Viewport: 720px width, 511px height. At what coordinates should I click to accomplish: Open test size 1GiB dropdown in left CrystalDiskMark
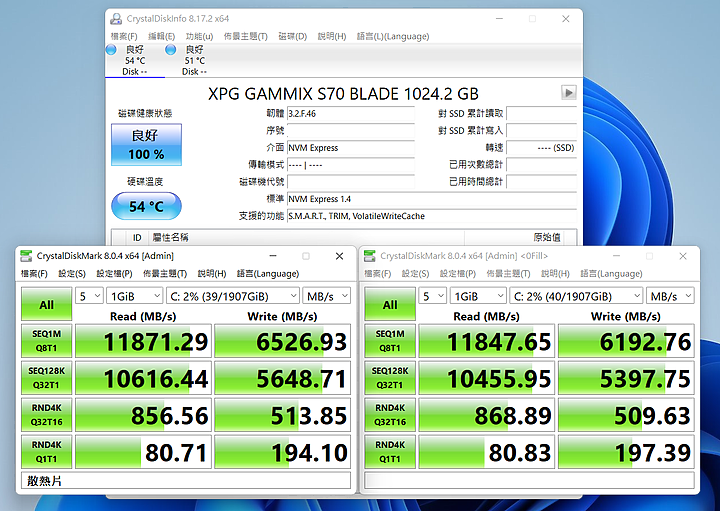point(135,296)
